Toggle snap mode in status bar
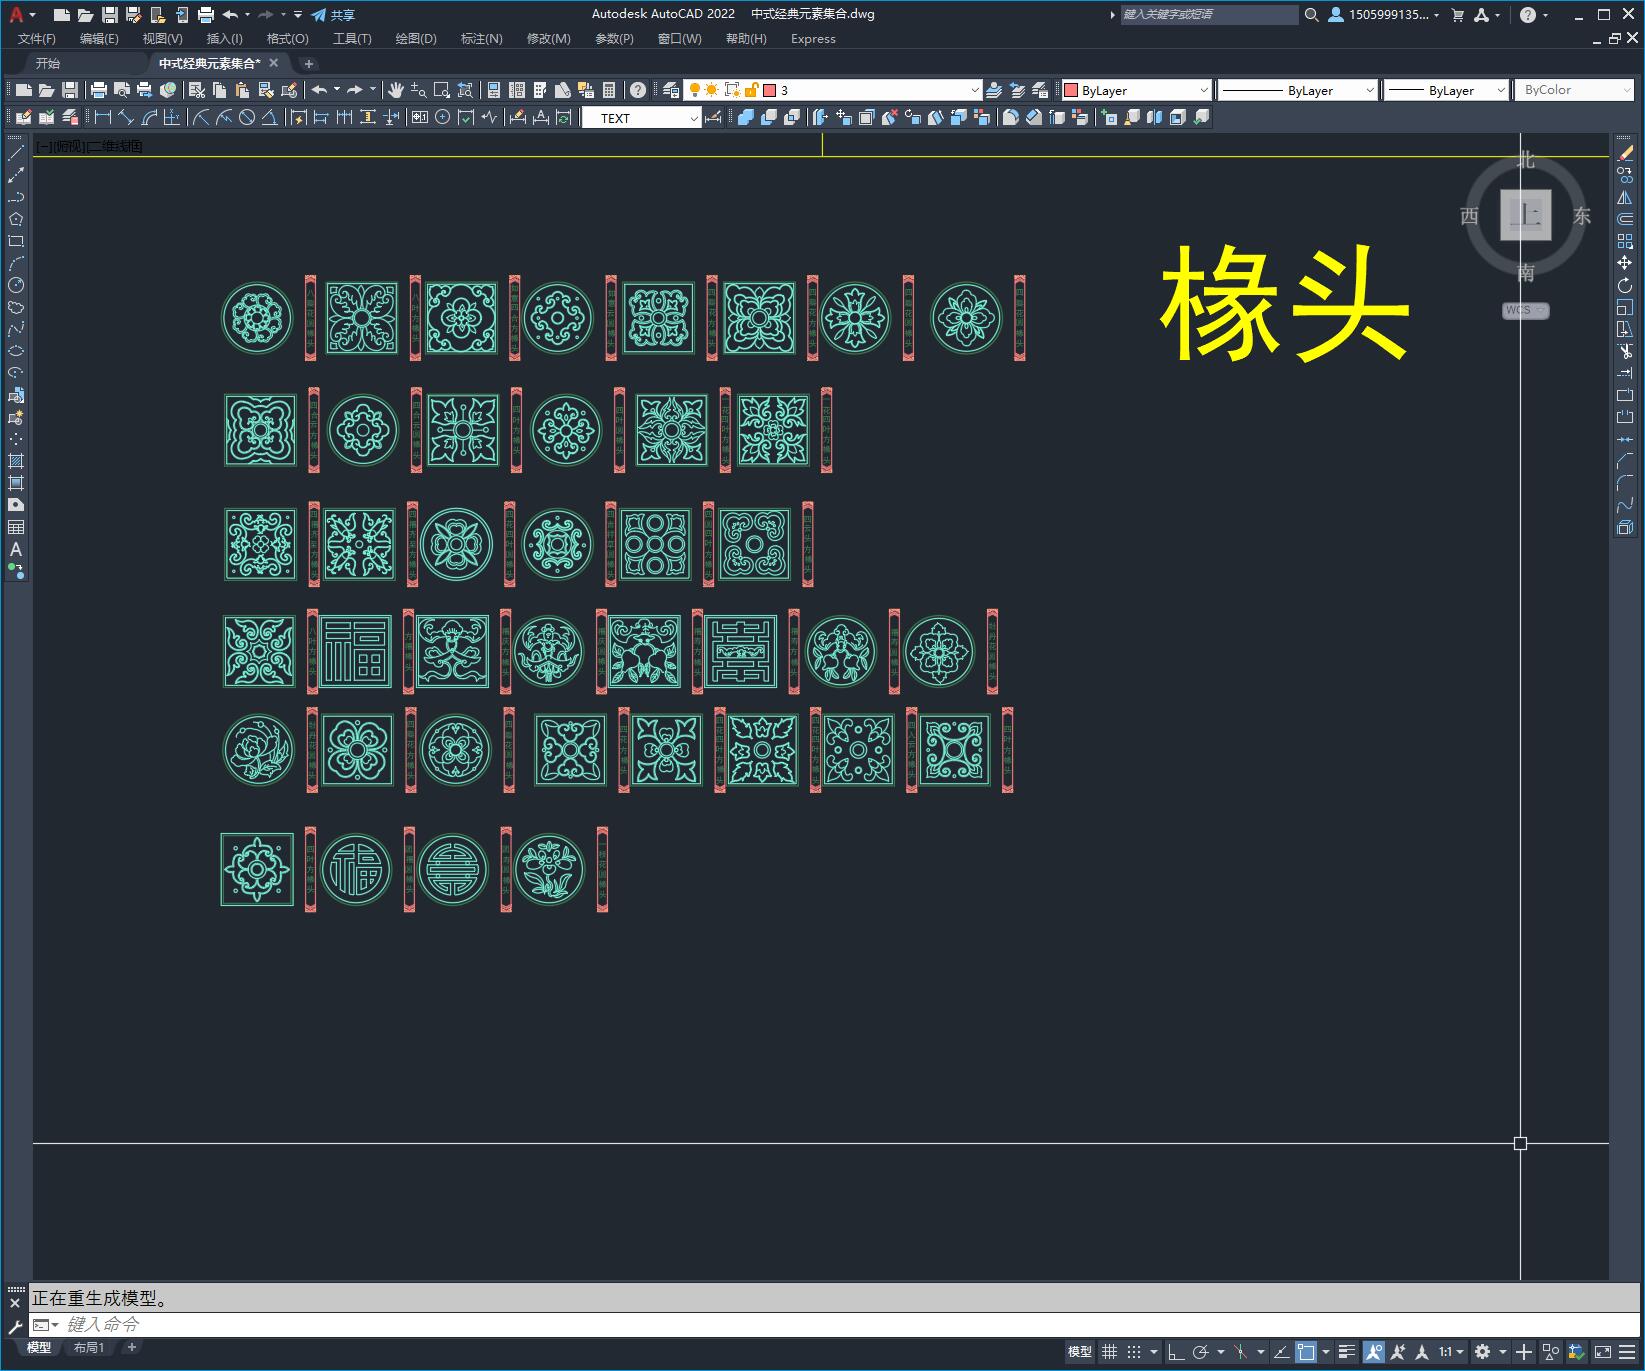The height and width of the screenshot is (1371, 1645). [x=1133, y=1352]
